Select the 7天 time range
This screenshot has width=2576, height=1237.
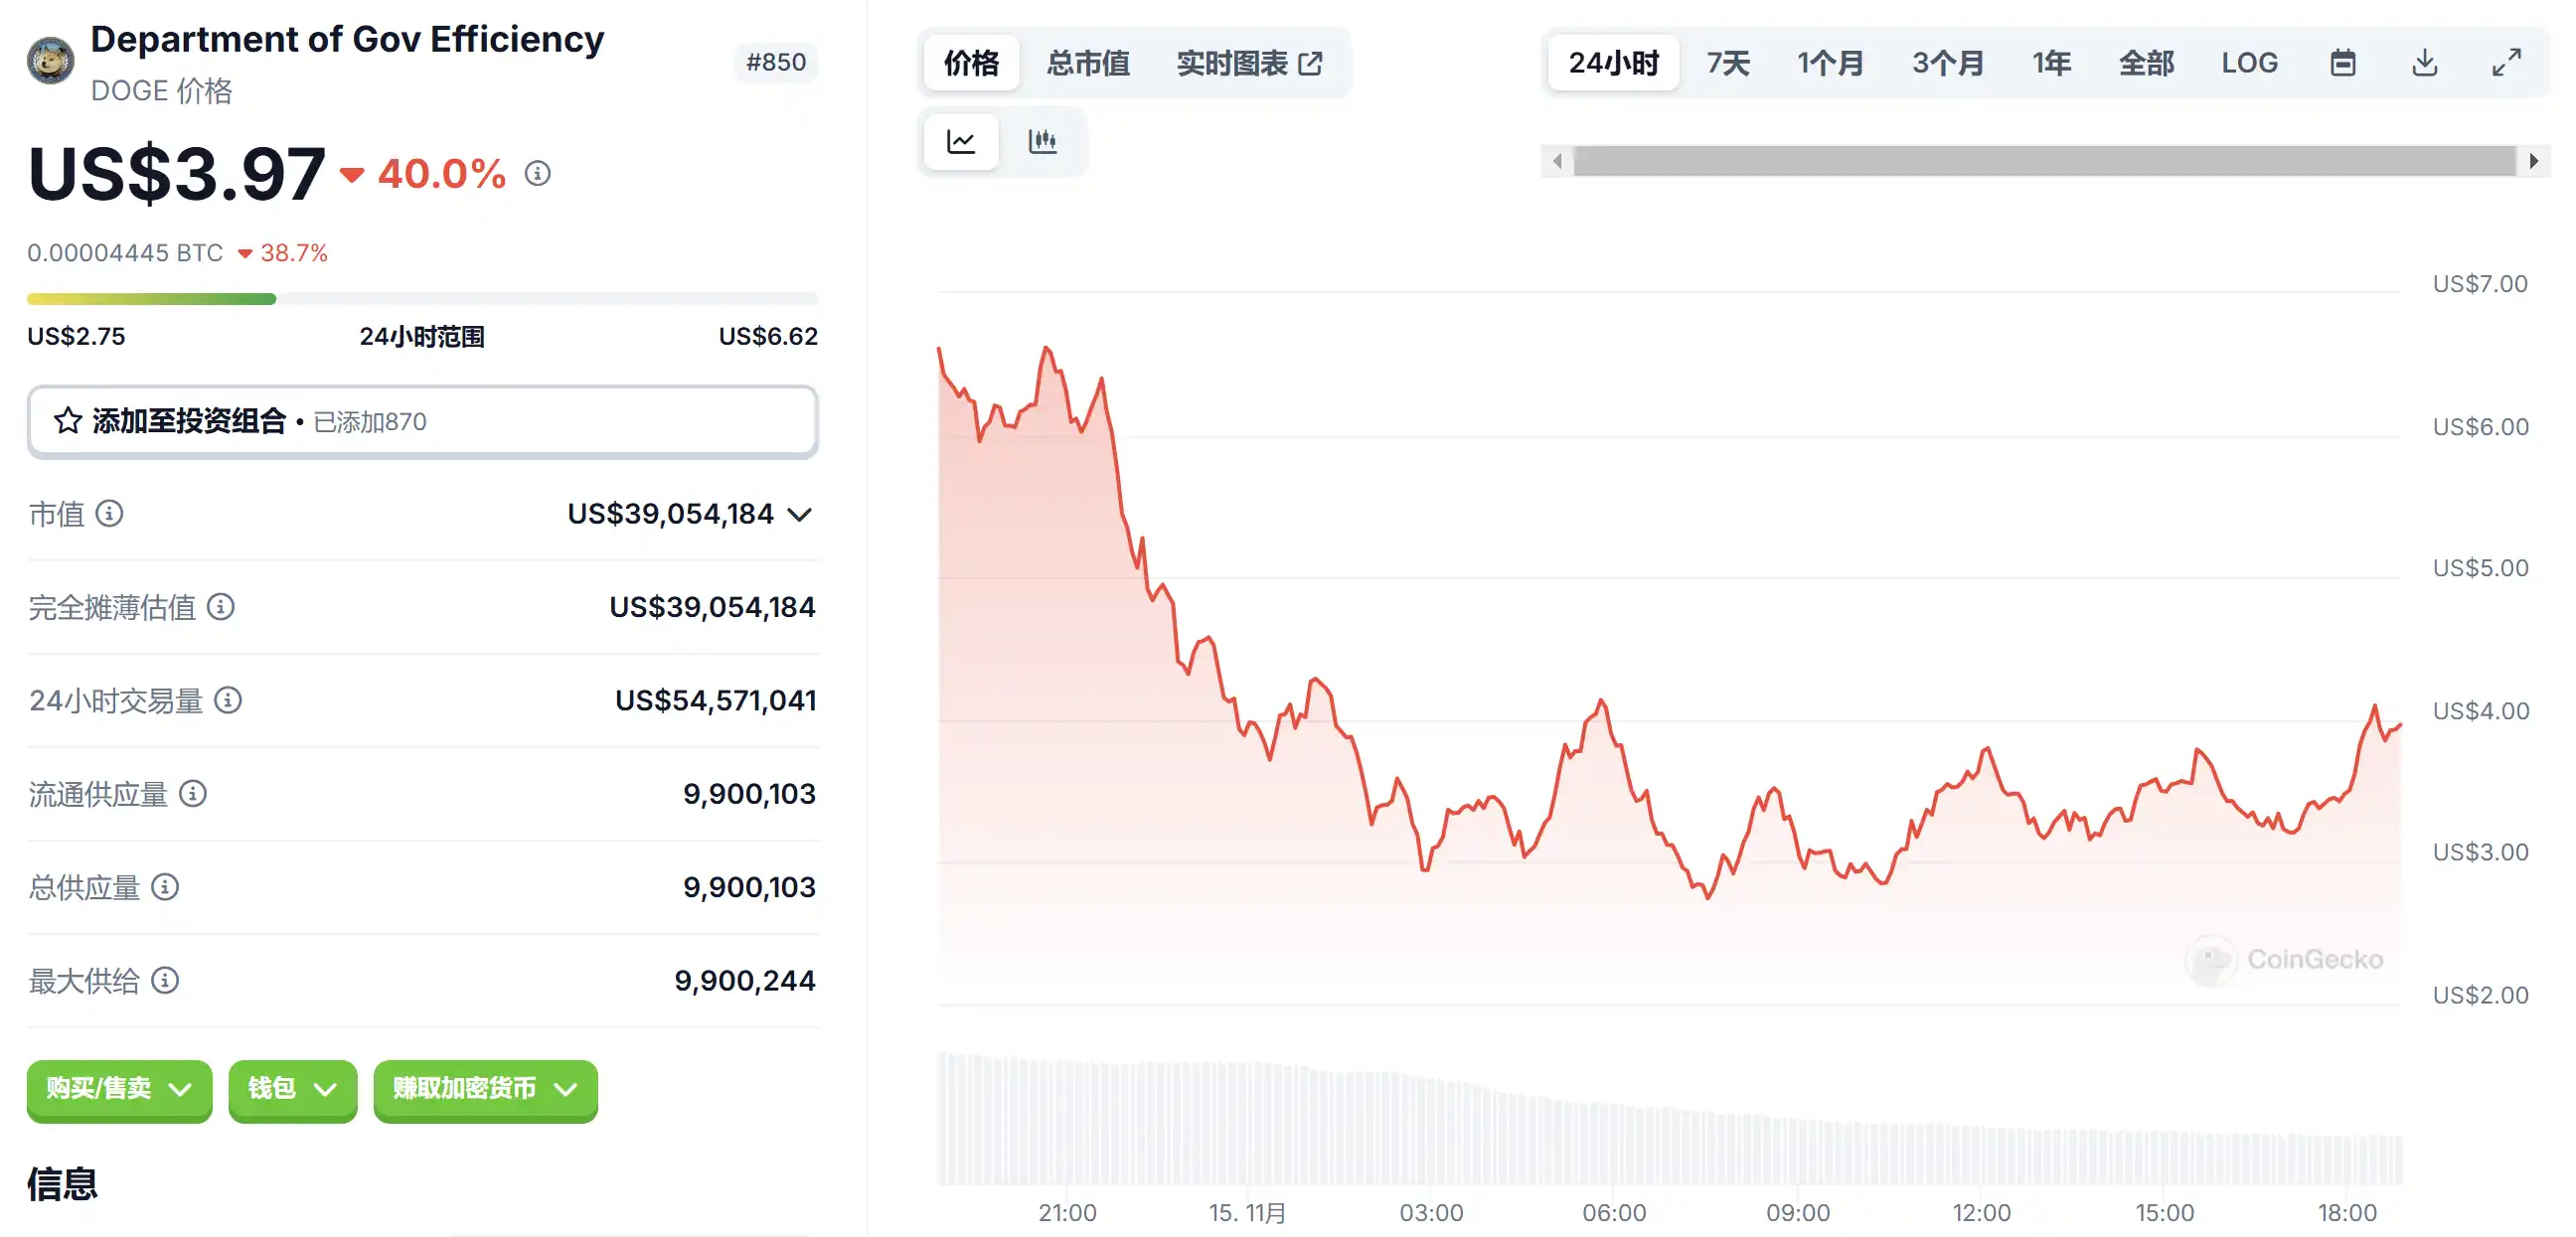1728,63
